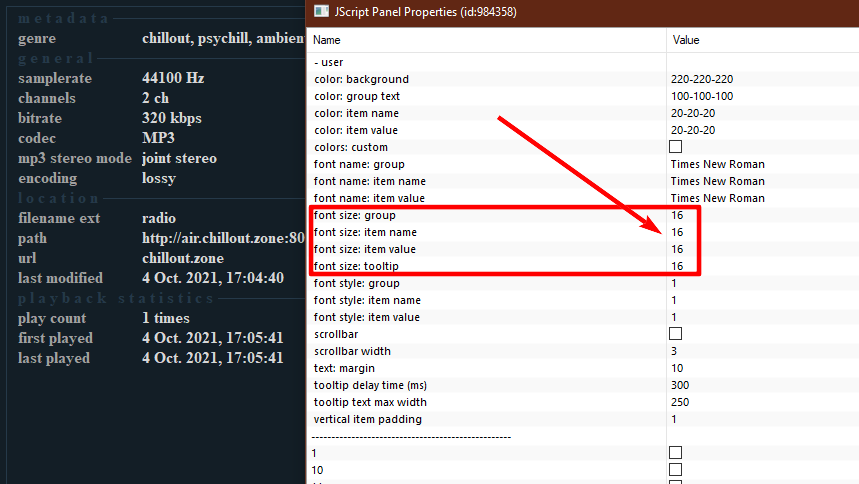This screenshot has height=484, width=859.
Task: Collapse the user properties group
Action: [x=329, y=62]
